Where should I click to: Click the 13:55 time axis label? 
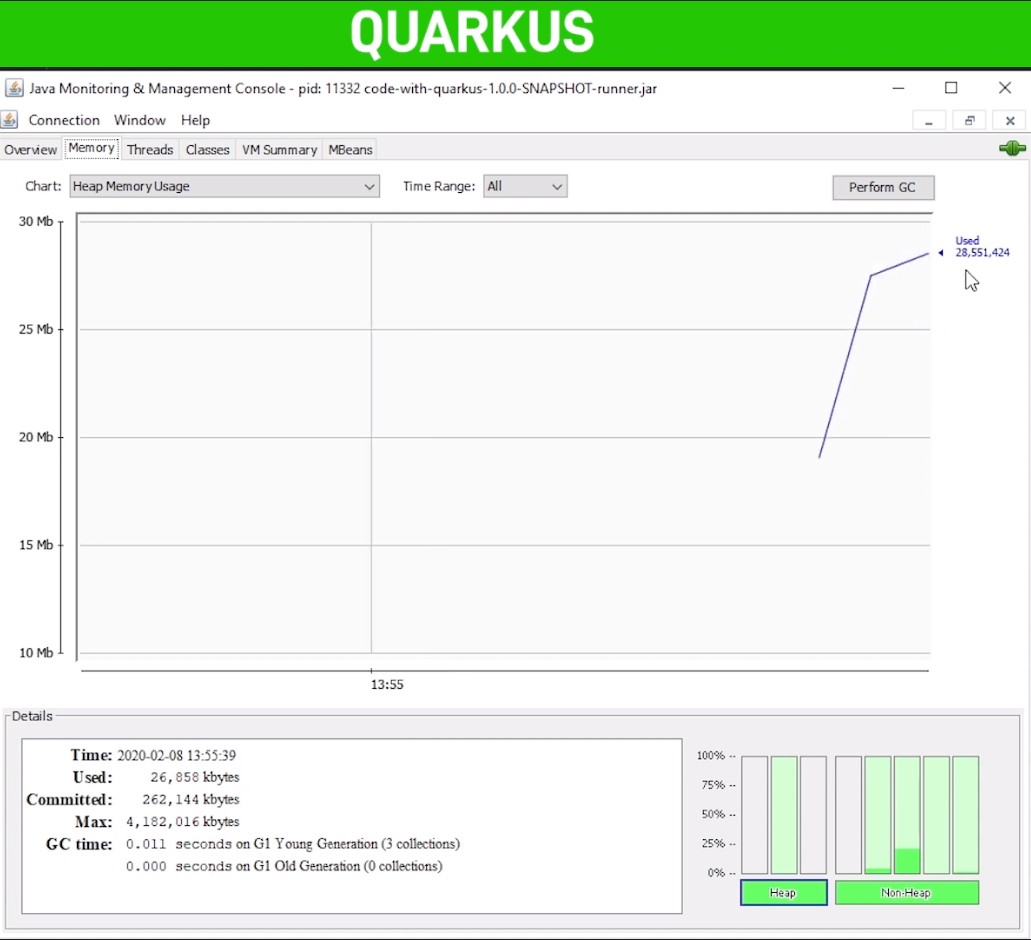(x=387, y=684)
